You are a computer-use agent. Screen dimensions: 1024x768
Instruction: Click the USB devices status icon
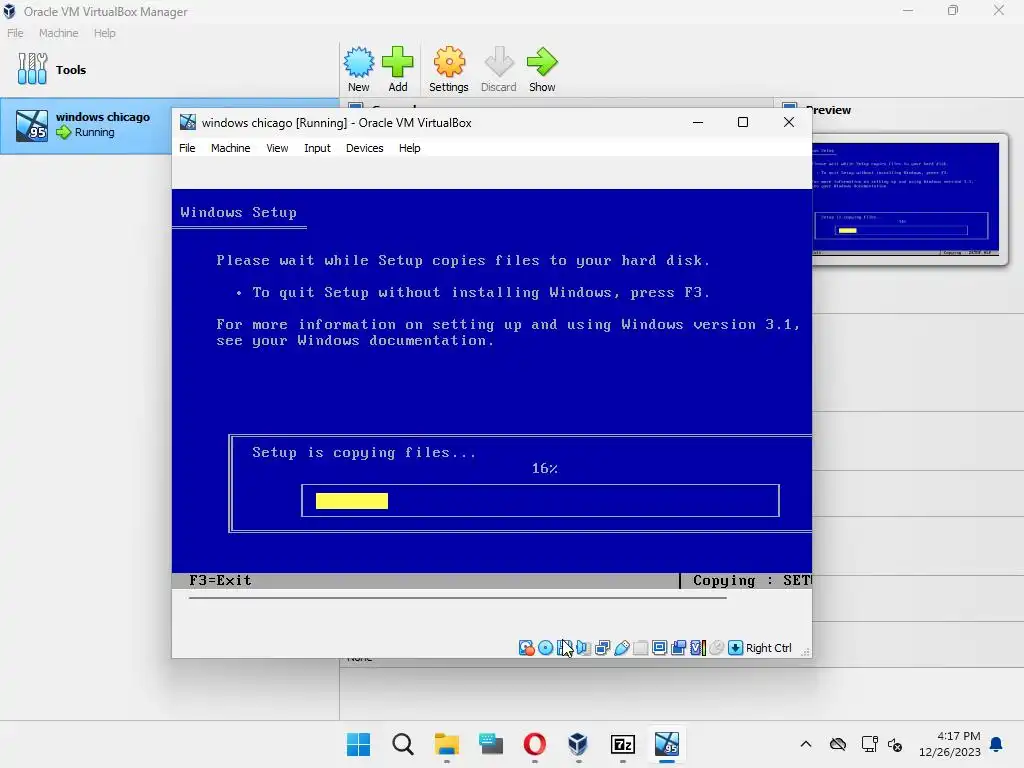tap(622, 648)
